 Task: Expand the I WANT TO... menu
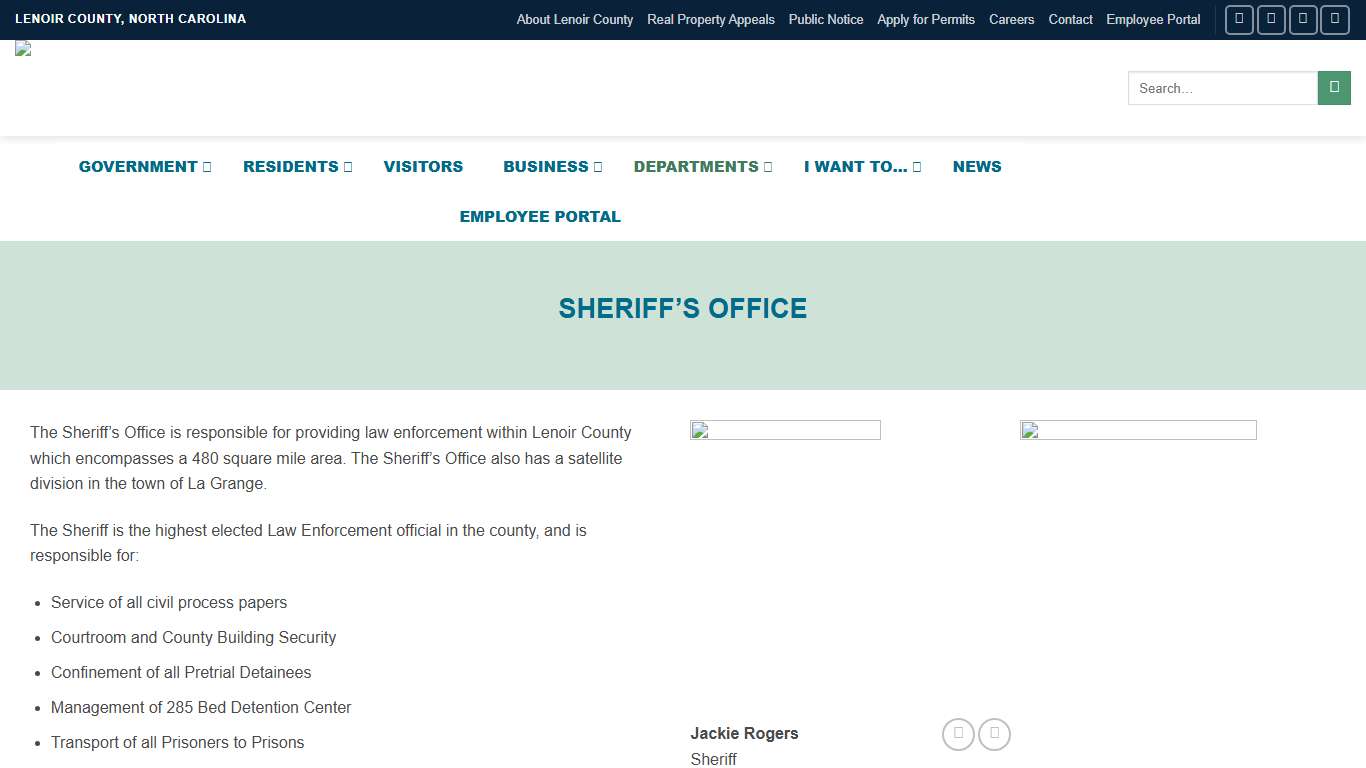[856, 166]
